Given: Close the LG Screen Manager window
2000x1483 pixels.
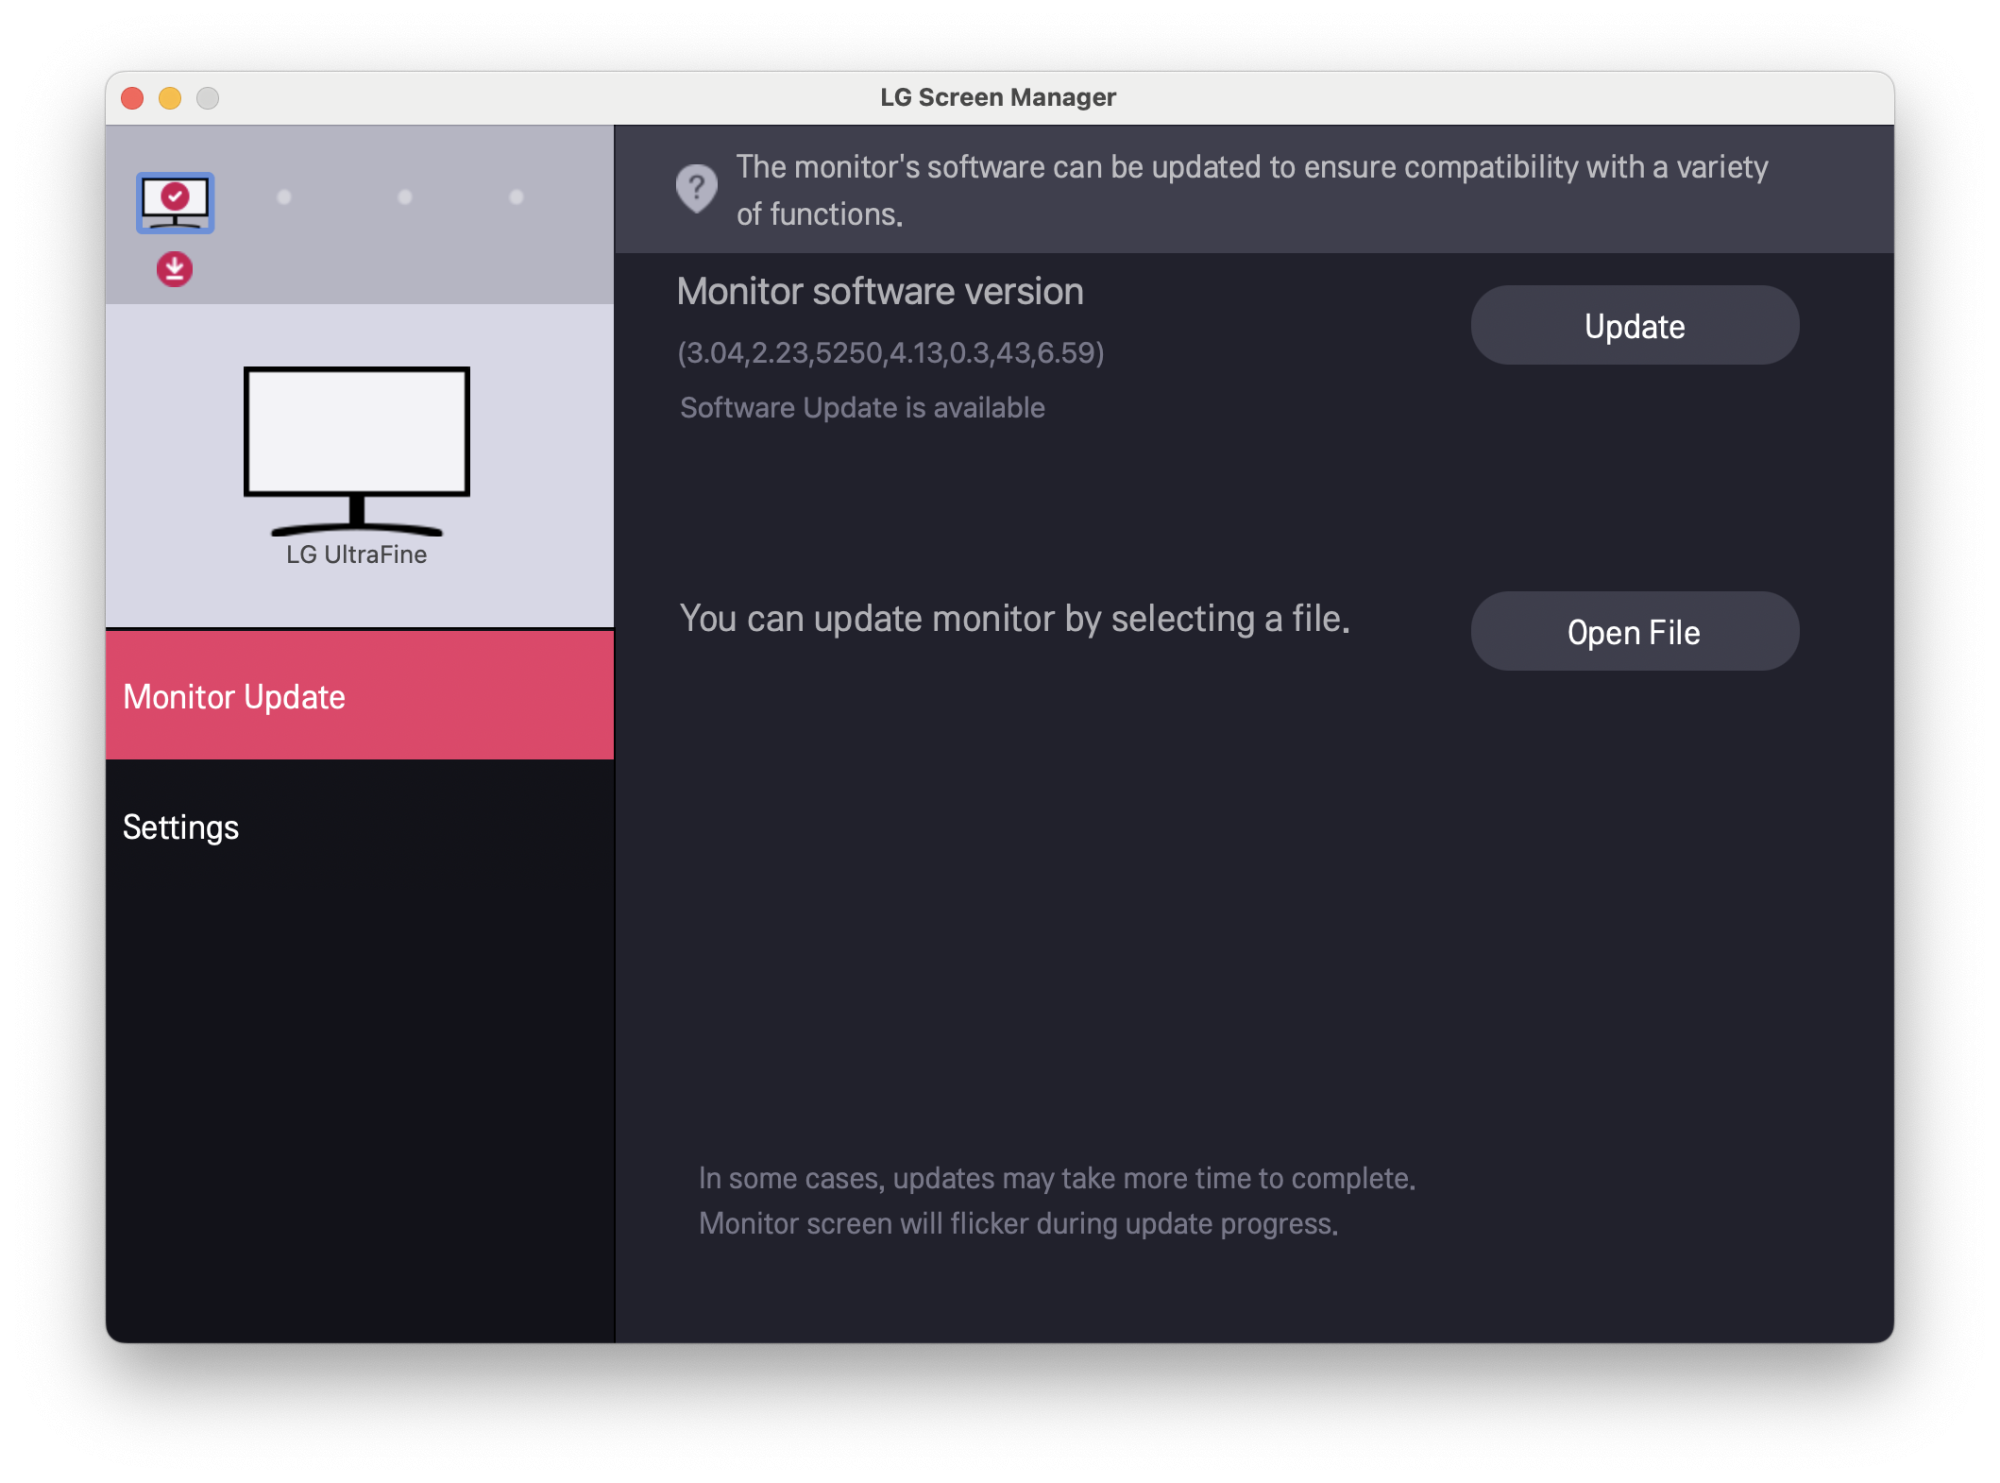Looking at the screenshot, I should tap(132, 98).
